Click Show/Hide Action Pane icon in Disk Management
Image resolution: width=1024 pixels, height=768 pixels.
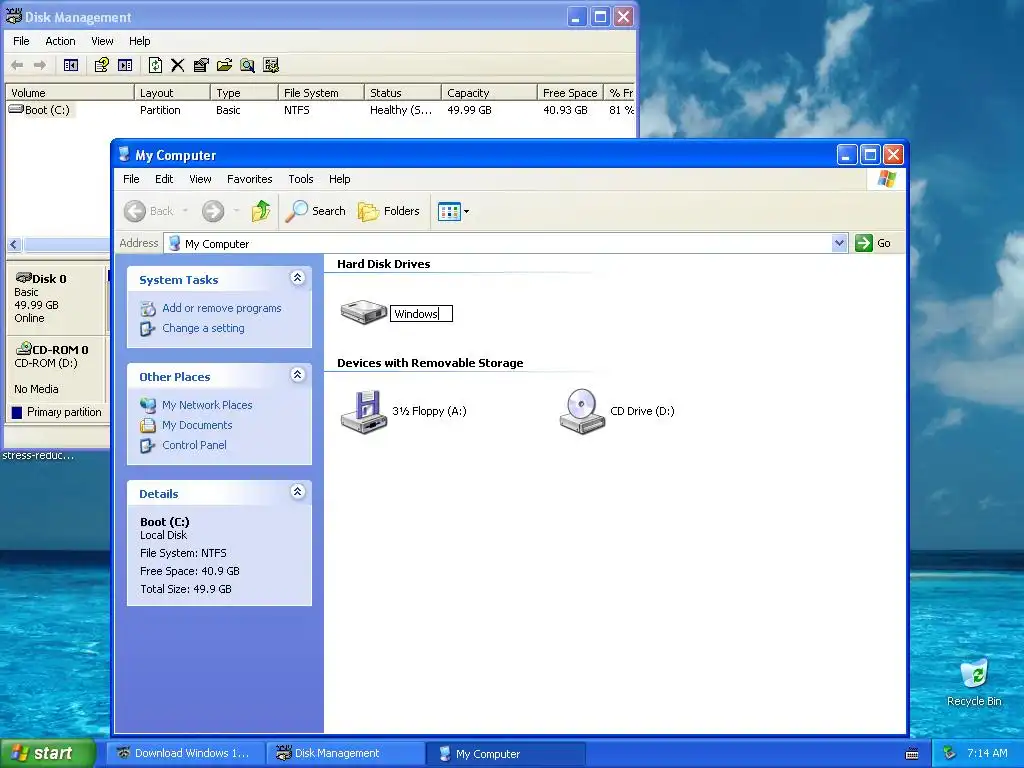[125, 65]
